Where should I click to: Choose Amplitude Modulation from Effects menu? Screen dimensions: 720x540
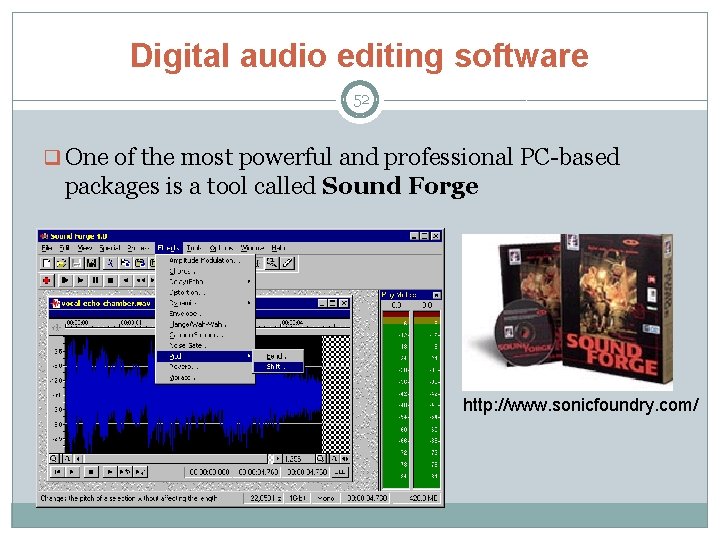(205, 260)
